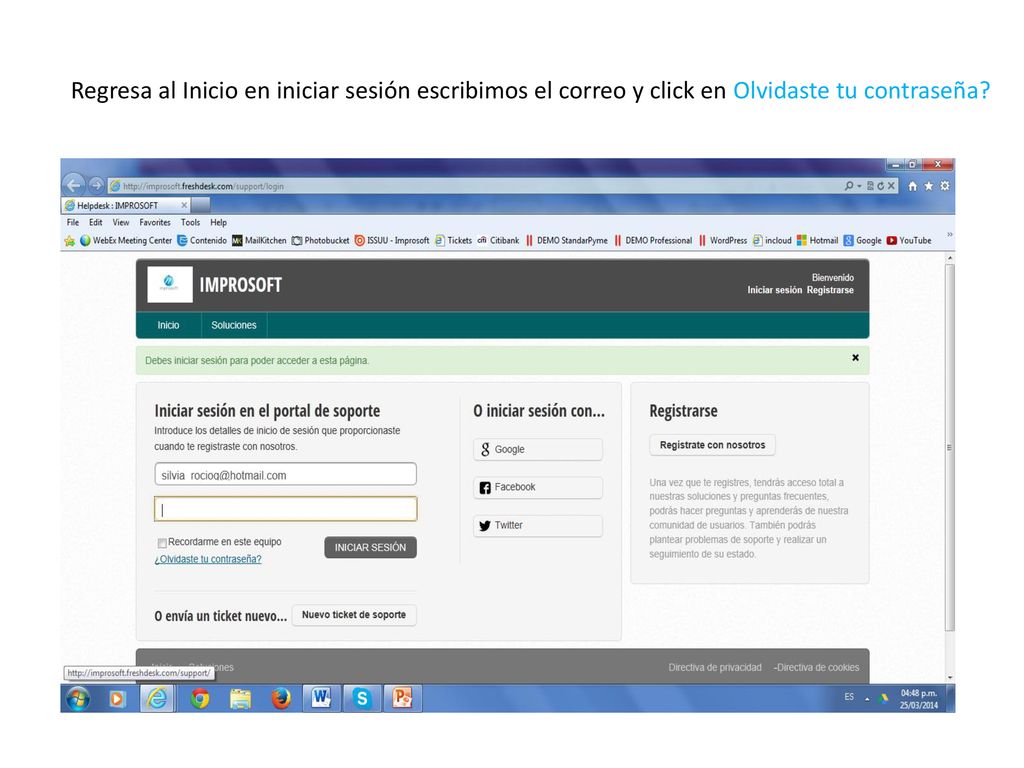Viewport: 1024px width, 768px height.
Task: Sign in with the Twitter button
Action: 537,526
